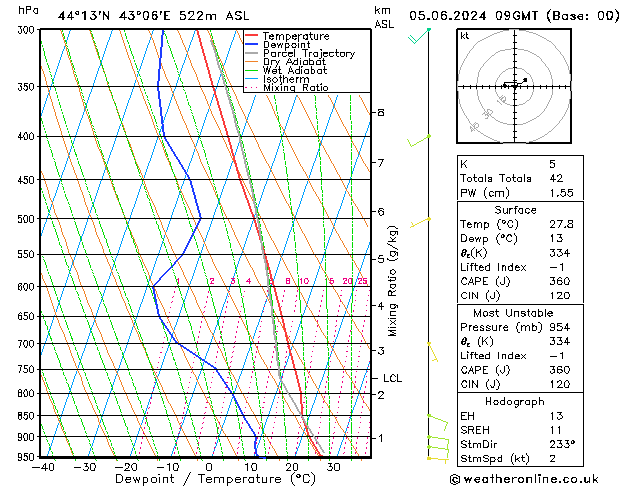Click the surface Temp value 27.8
Image resolution: width=629 pixels, height=486 pixels.
[561, 224]
